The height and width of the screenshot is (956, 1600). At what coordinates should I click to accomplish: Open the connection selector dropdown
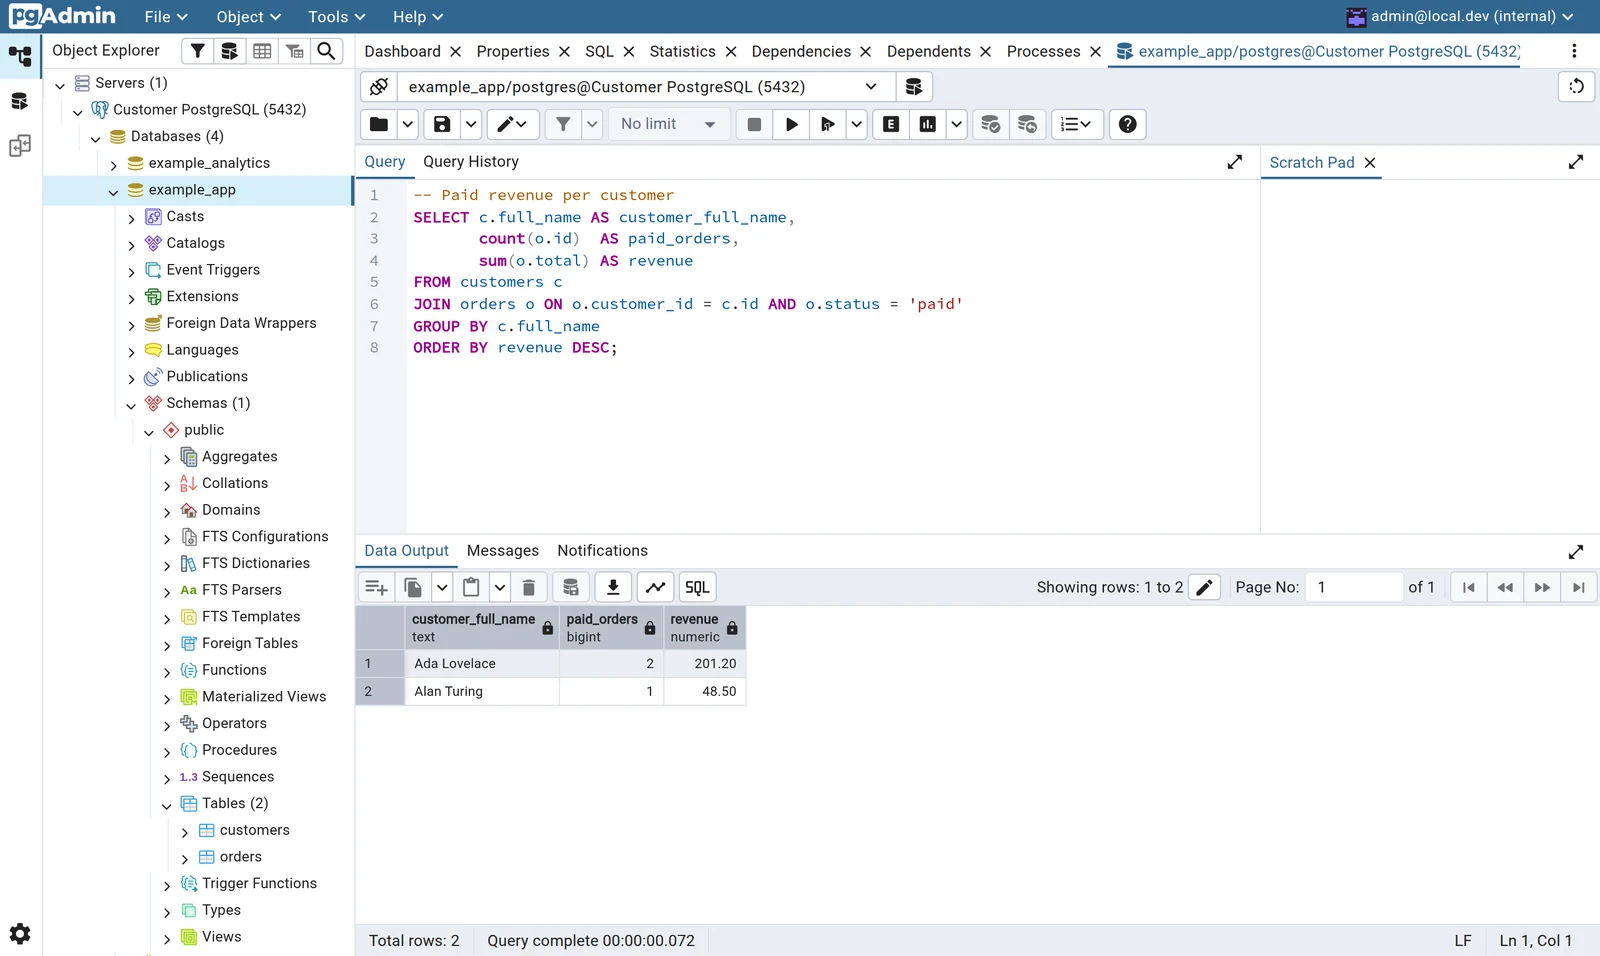pyautogui.click(x=645, y=87)
